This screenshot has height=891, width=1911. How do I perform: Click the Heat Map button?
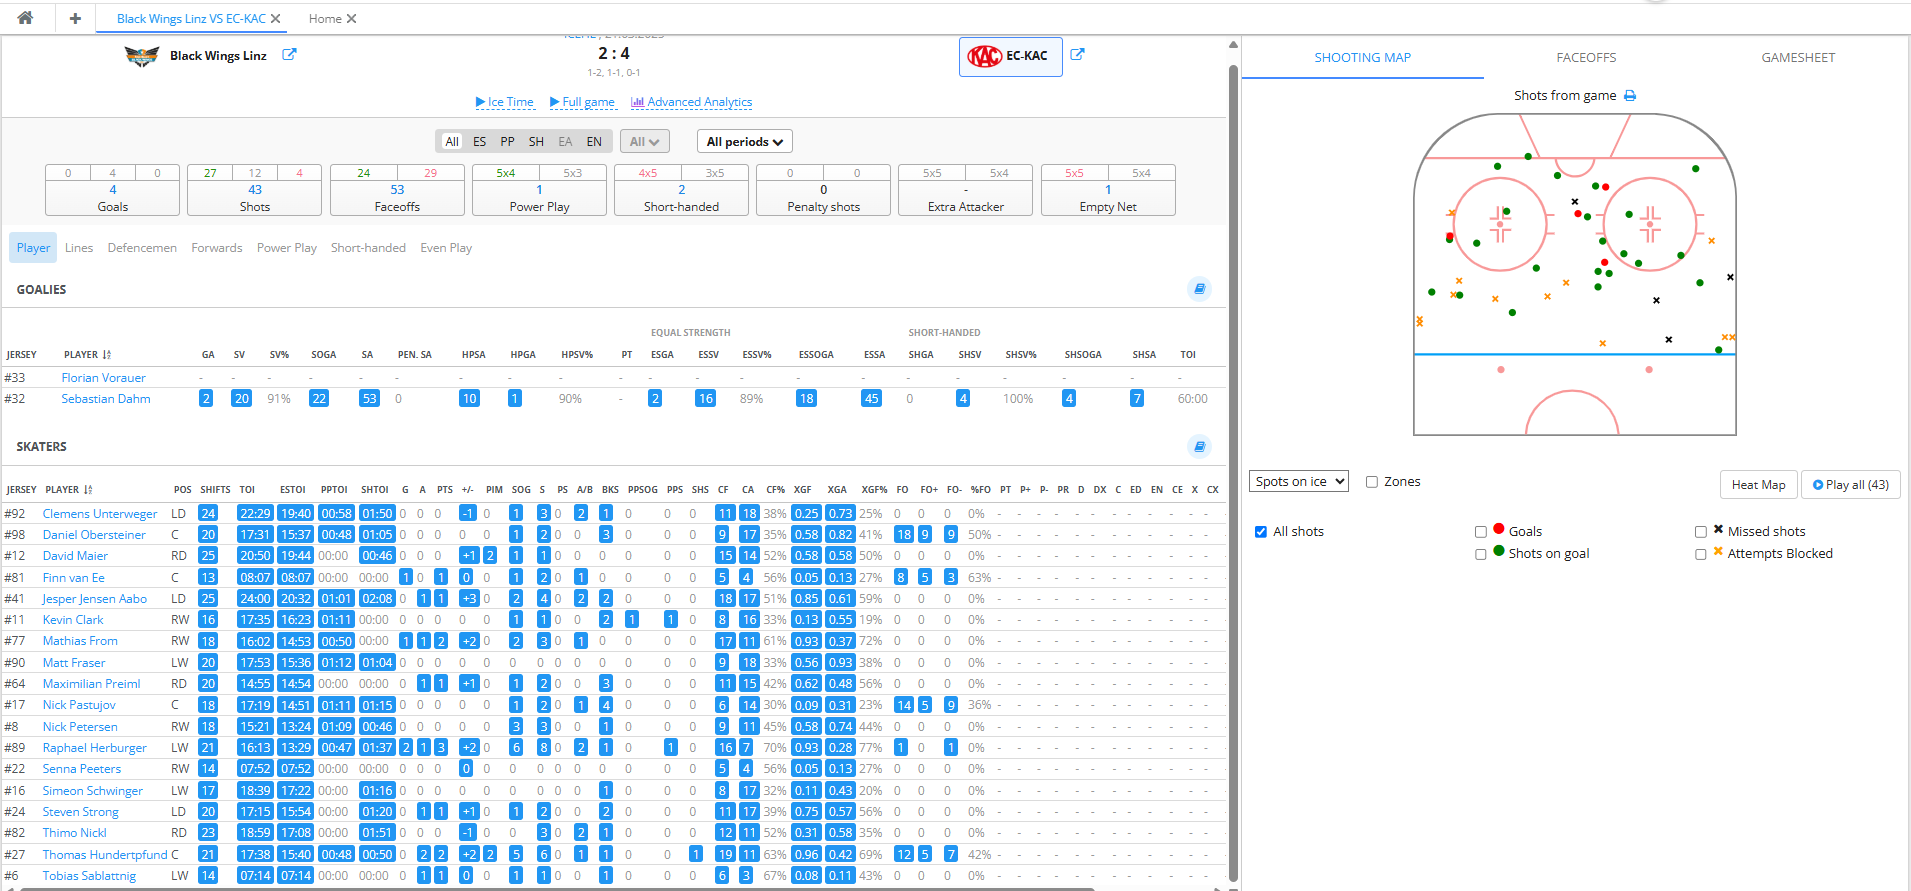click(x=1758, y=485)
